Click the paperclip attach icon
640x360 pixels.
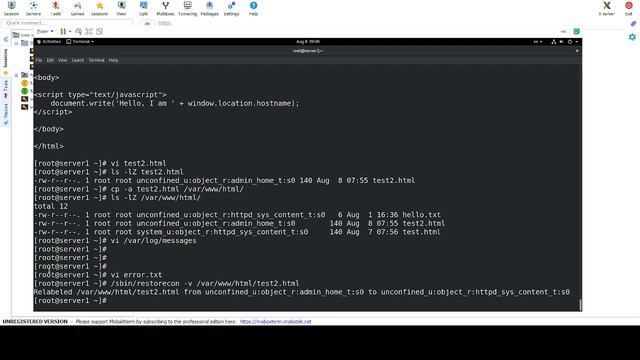point(633,24)
